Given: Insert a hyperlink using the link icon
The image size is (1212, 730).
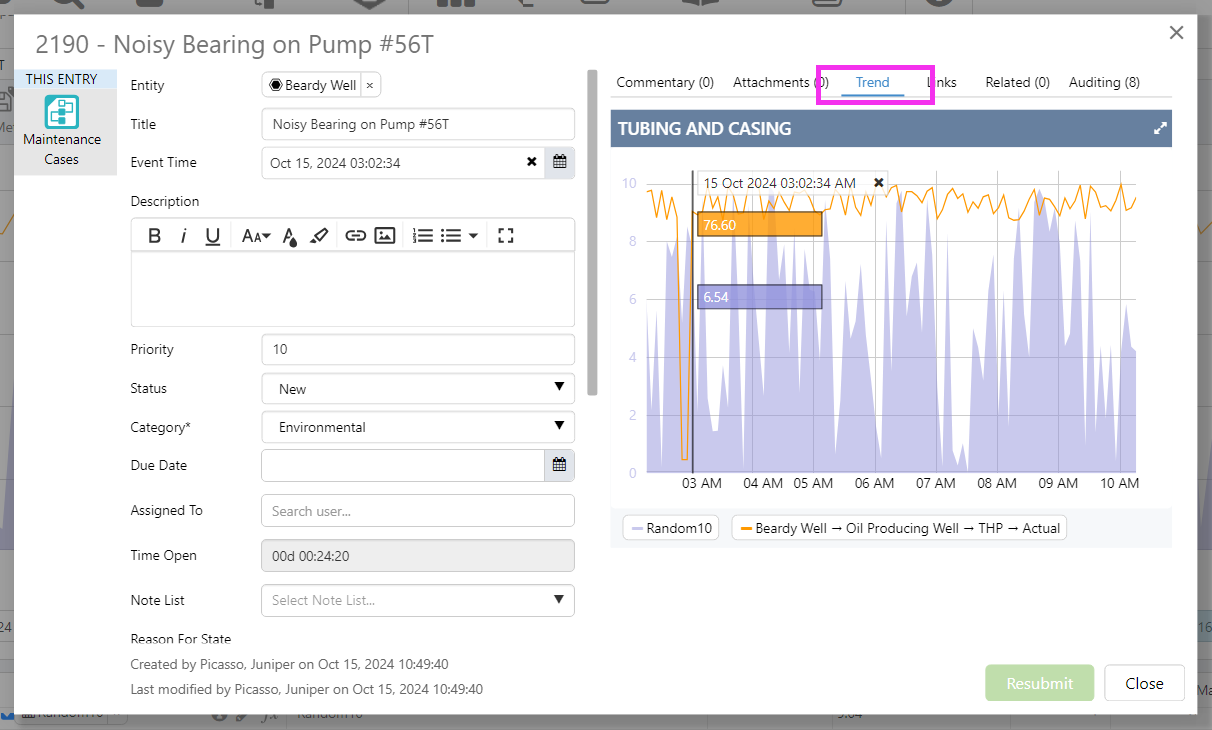Looking at the screenshot, I should 355,236.
